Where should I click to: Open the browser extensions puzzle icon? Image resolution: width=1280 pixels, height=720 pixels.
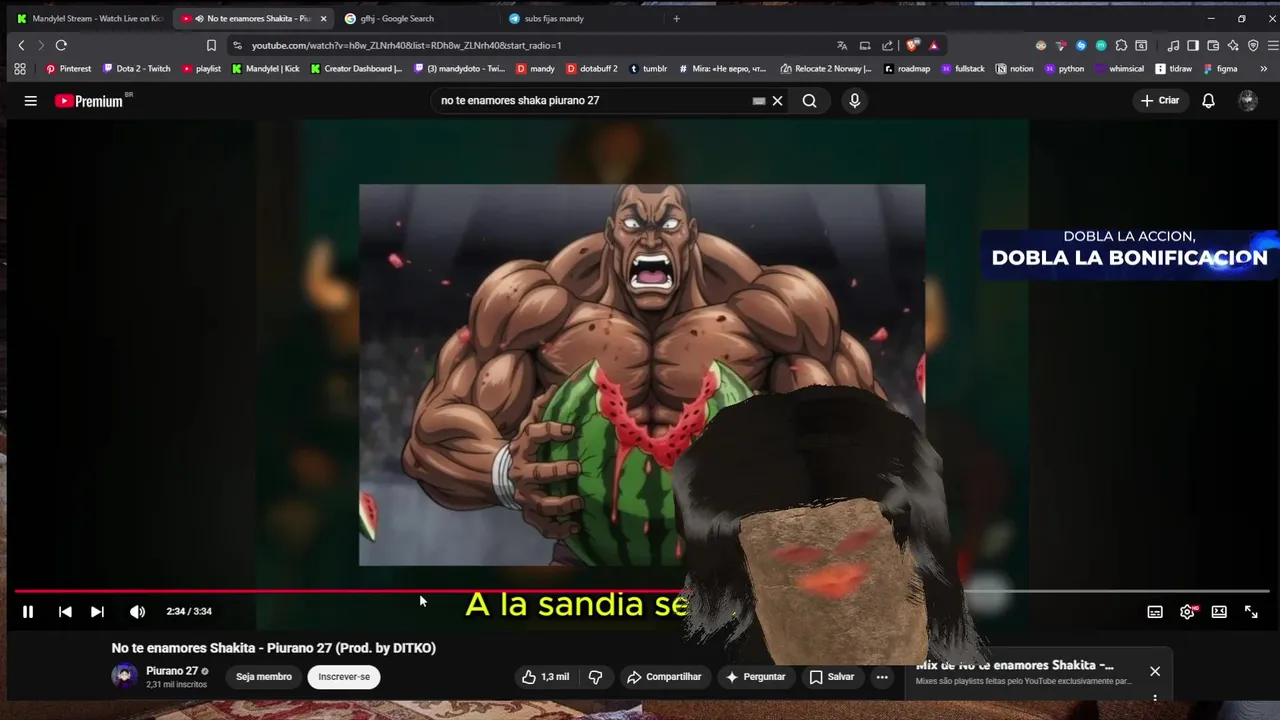point(1121,45)
